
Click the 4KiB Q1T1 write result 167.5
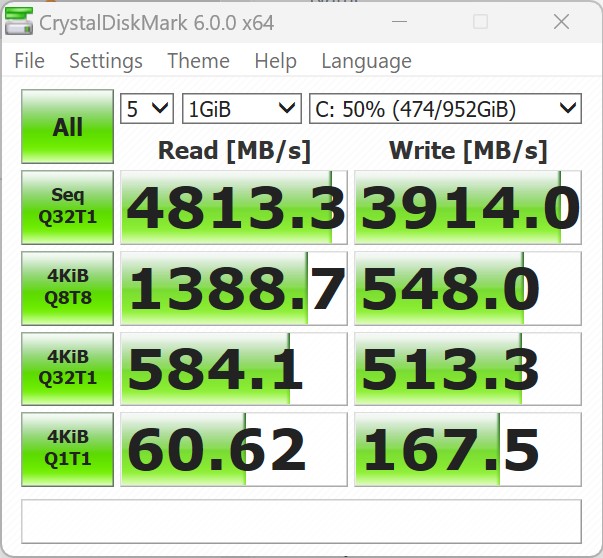click(x=468, y=450)
